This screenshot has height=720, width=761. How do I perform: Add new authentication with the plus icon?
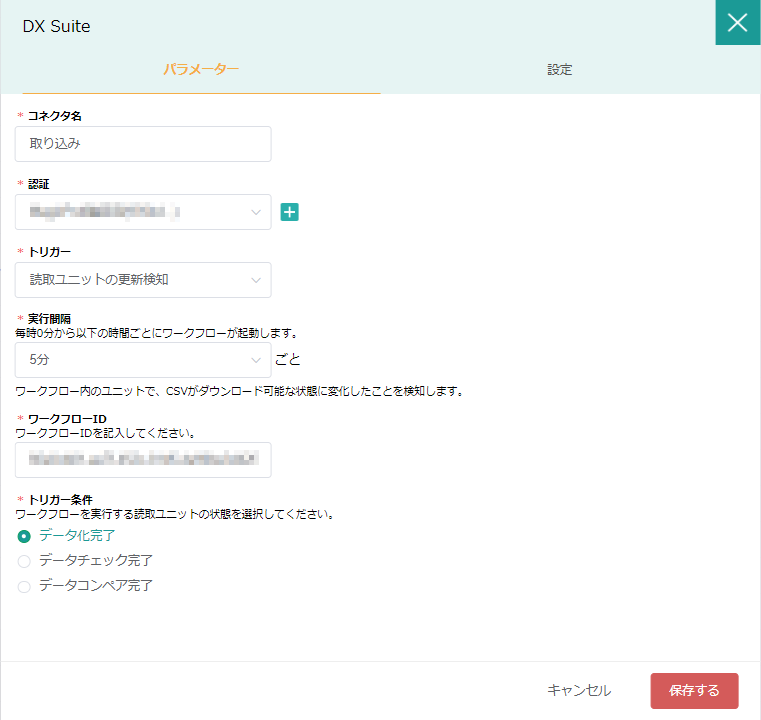[x=290, y=212]
